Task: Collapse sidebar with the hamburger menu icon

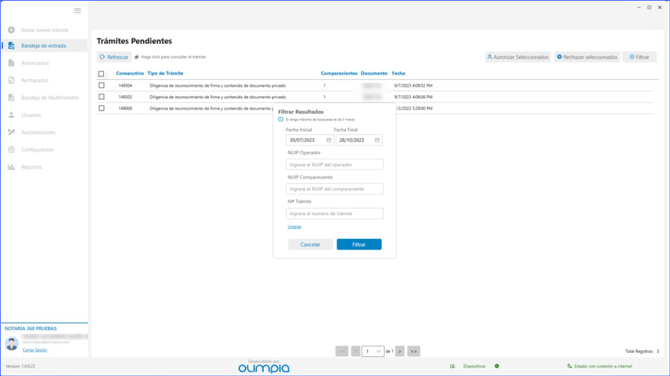Action: tap(77, 11)
